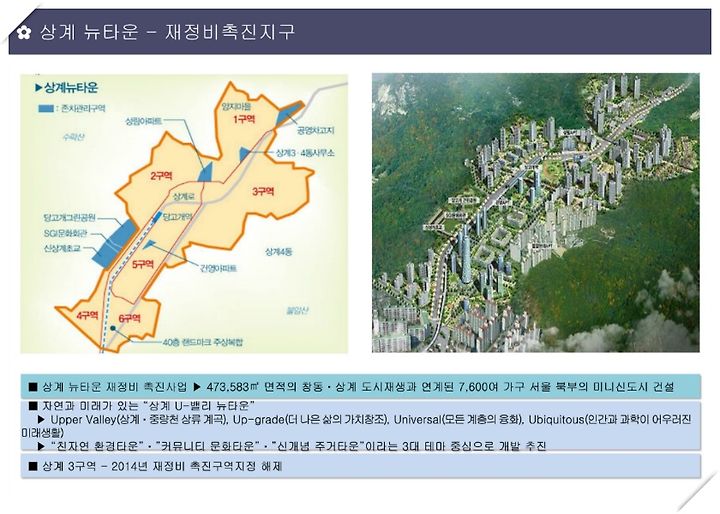Click the landmark location dot in 6구역
The width and height of the screenshot is (720, 514).
(112, 328)
